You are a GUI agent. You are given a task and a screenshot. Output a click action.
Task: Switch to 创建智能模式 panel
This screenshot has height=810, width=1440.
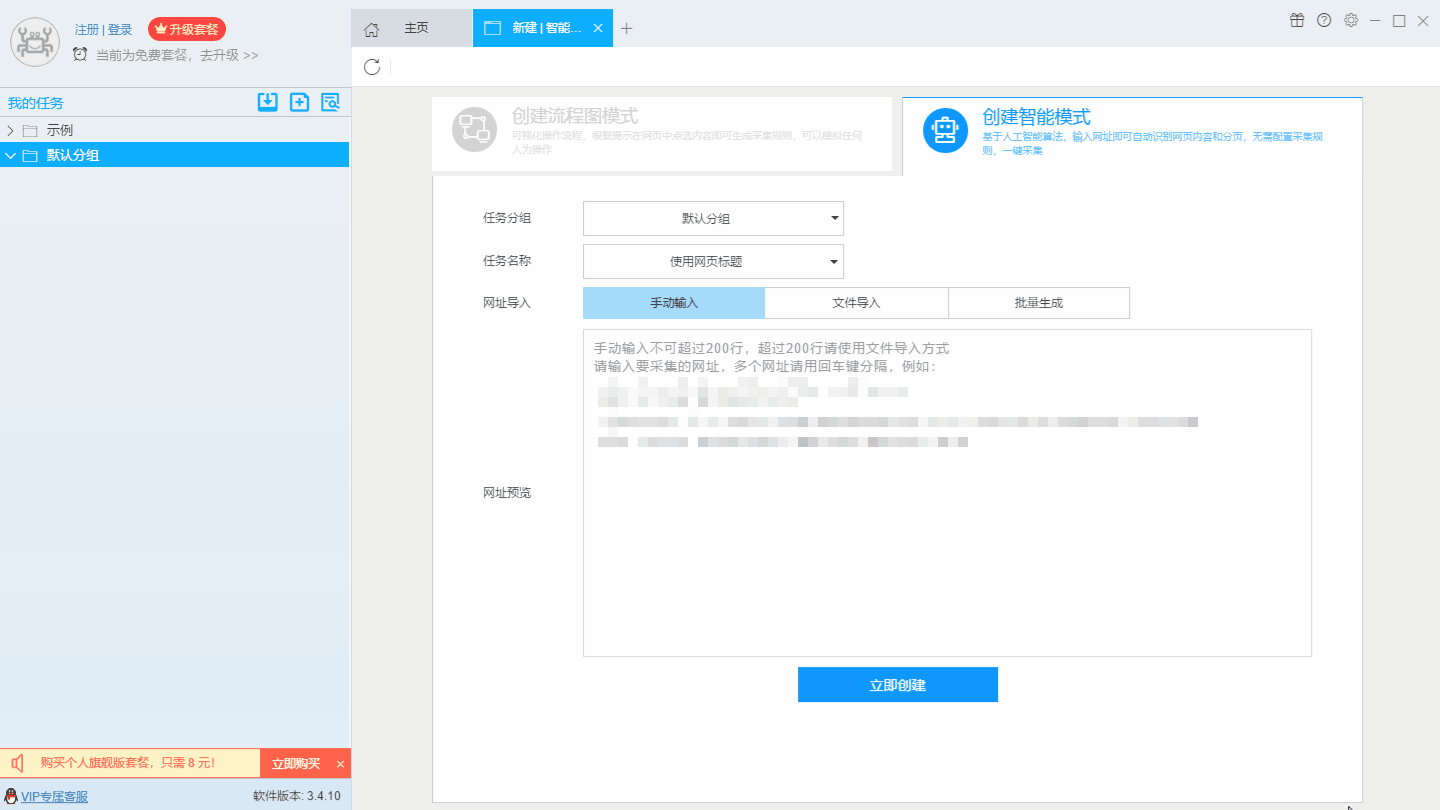click(x=1132, y=136)
